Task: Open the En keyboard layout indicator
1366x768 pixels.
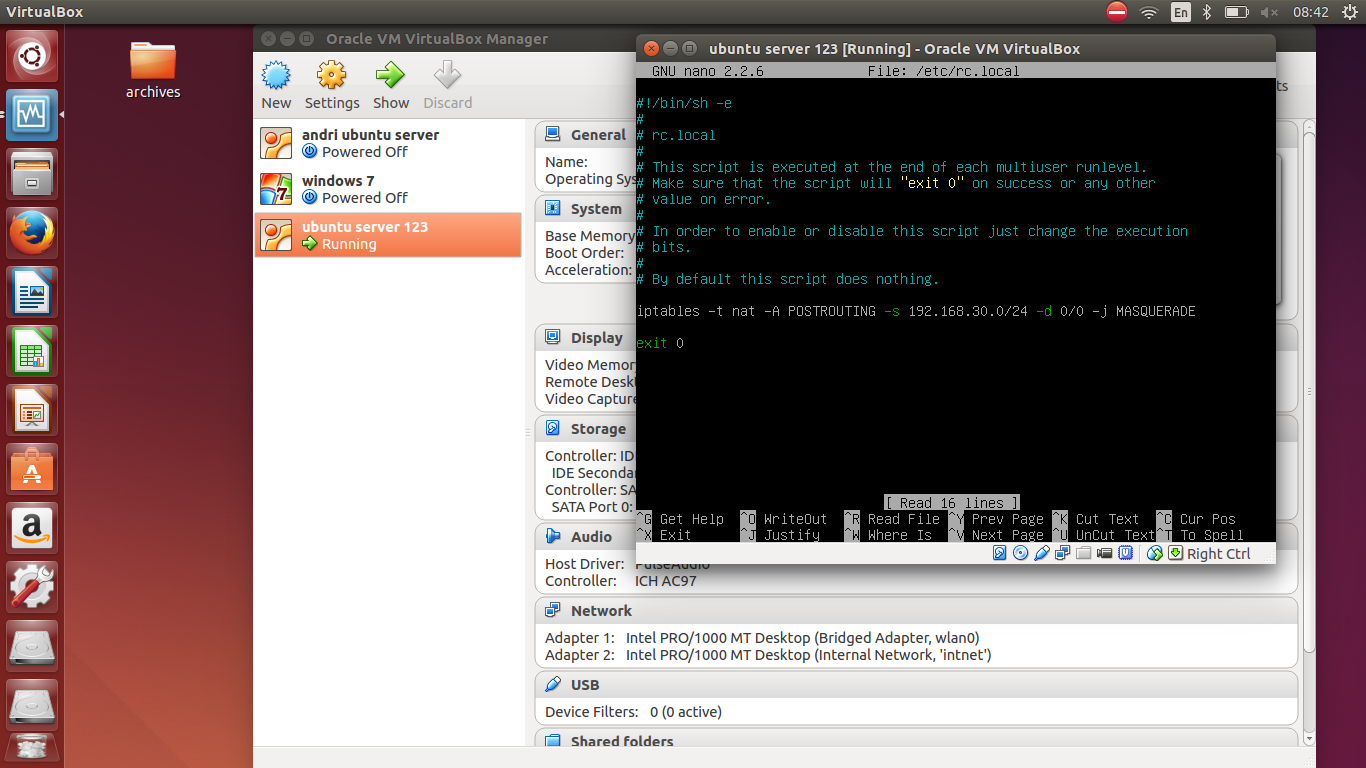Action: (1181, 12)
